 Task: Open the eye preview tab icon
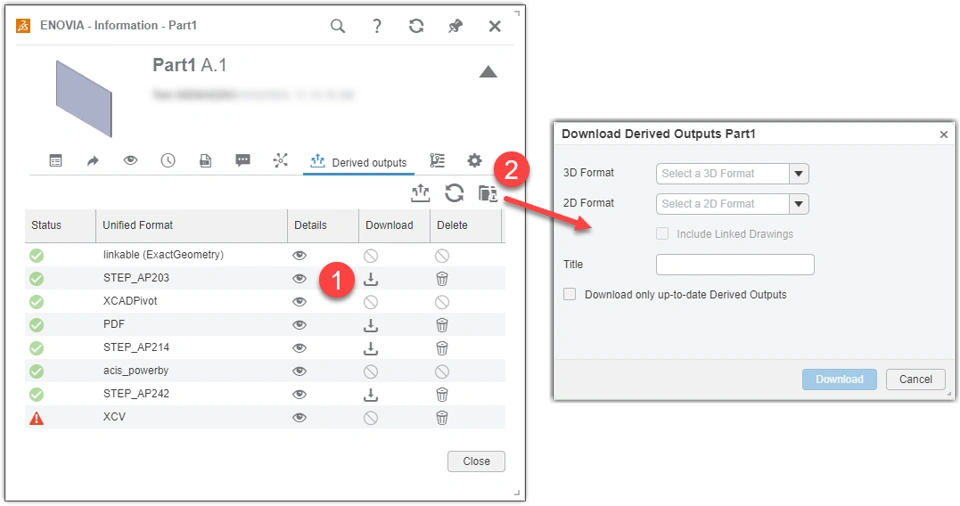[x=130, y=160]
